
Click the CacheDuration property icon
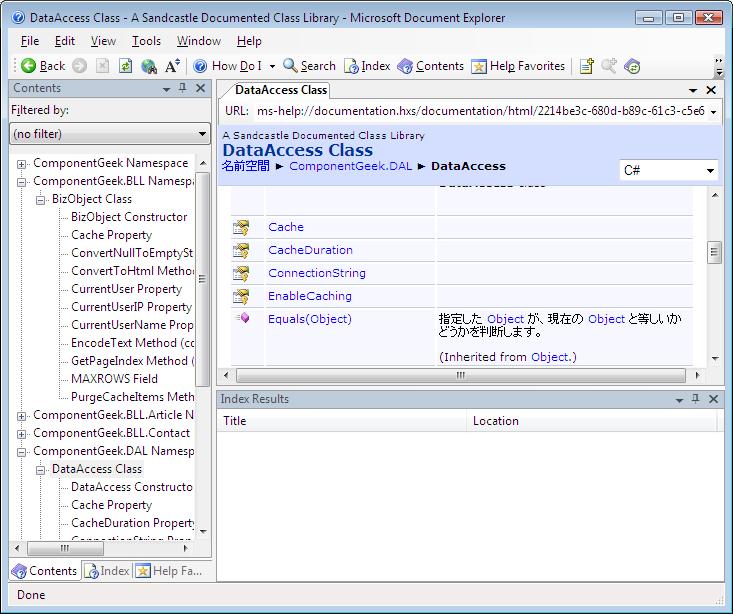(241, 250)
